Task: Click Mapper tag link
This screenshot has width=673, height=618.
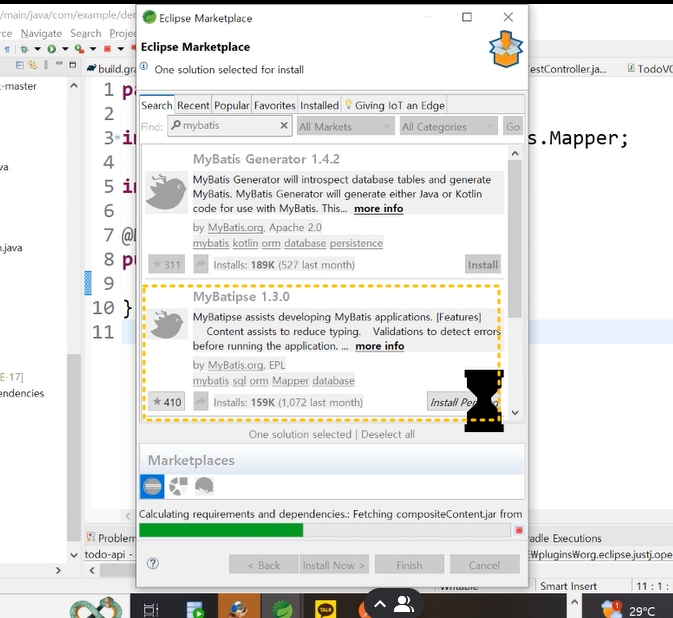Action: coord(290,381)
